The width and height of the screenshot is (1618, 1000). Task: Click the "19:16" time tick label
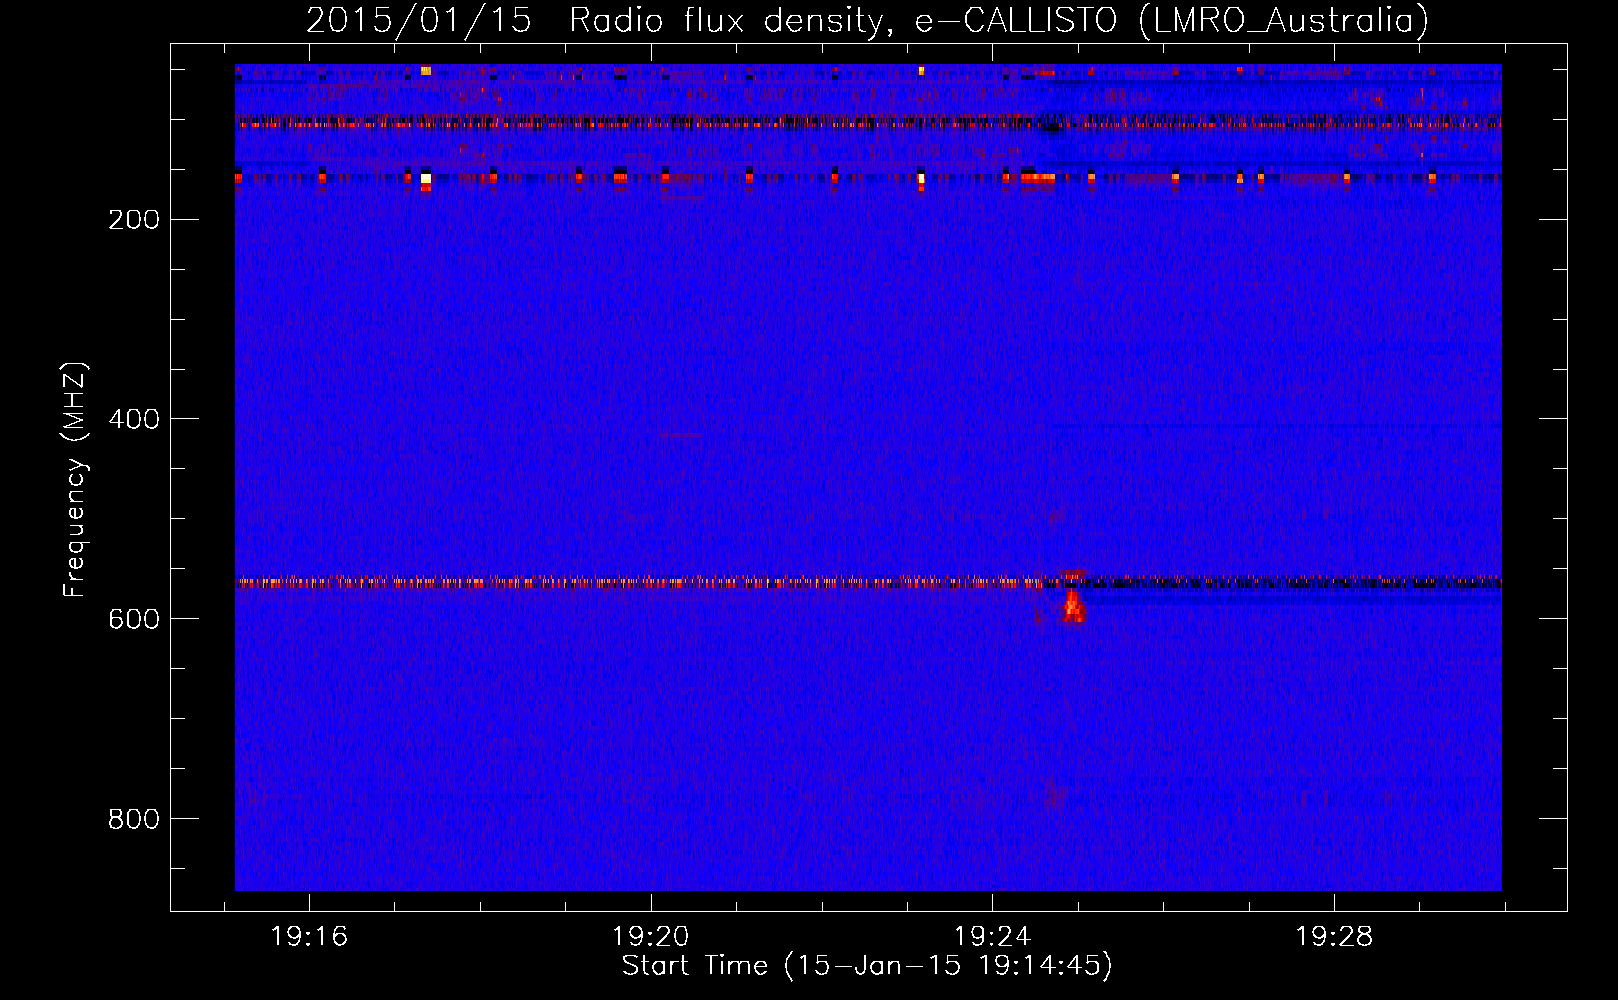309,937
